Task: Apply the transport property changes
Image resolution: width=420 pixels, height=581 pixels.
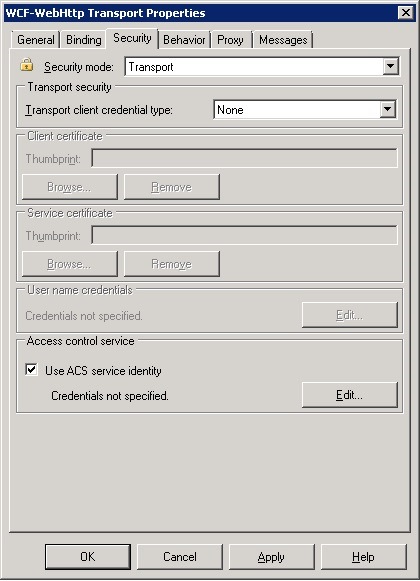Action: tap(271, 557)
